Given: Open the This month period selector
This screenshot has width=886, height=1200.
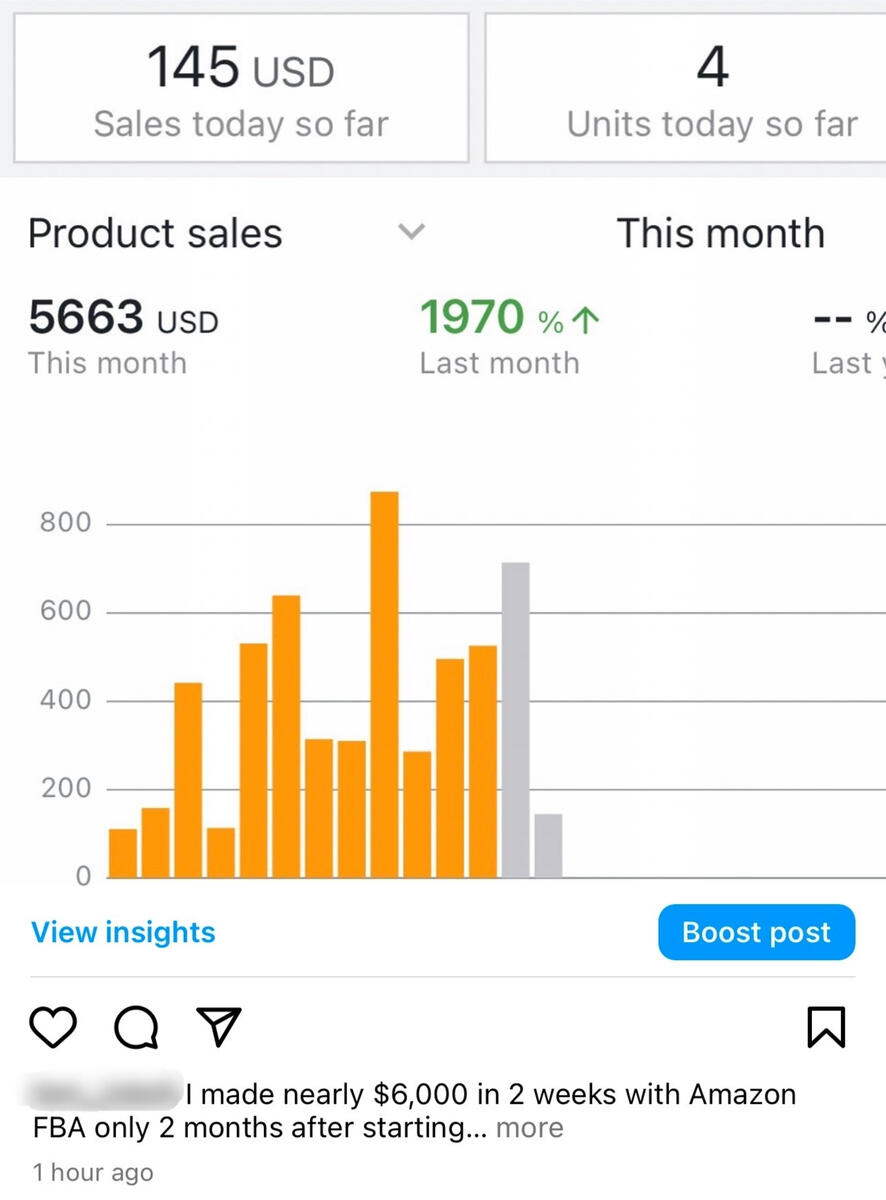Looking at the screenshot, I should pyautogui.click(x=720, y=233).
